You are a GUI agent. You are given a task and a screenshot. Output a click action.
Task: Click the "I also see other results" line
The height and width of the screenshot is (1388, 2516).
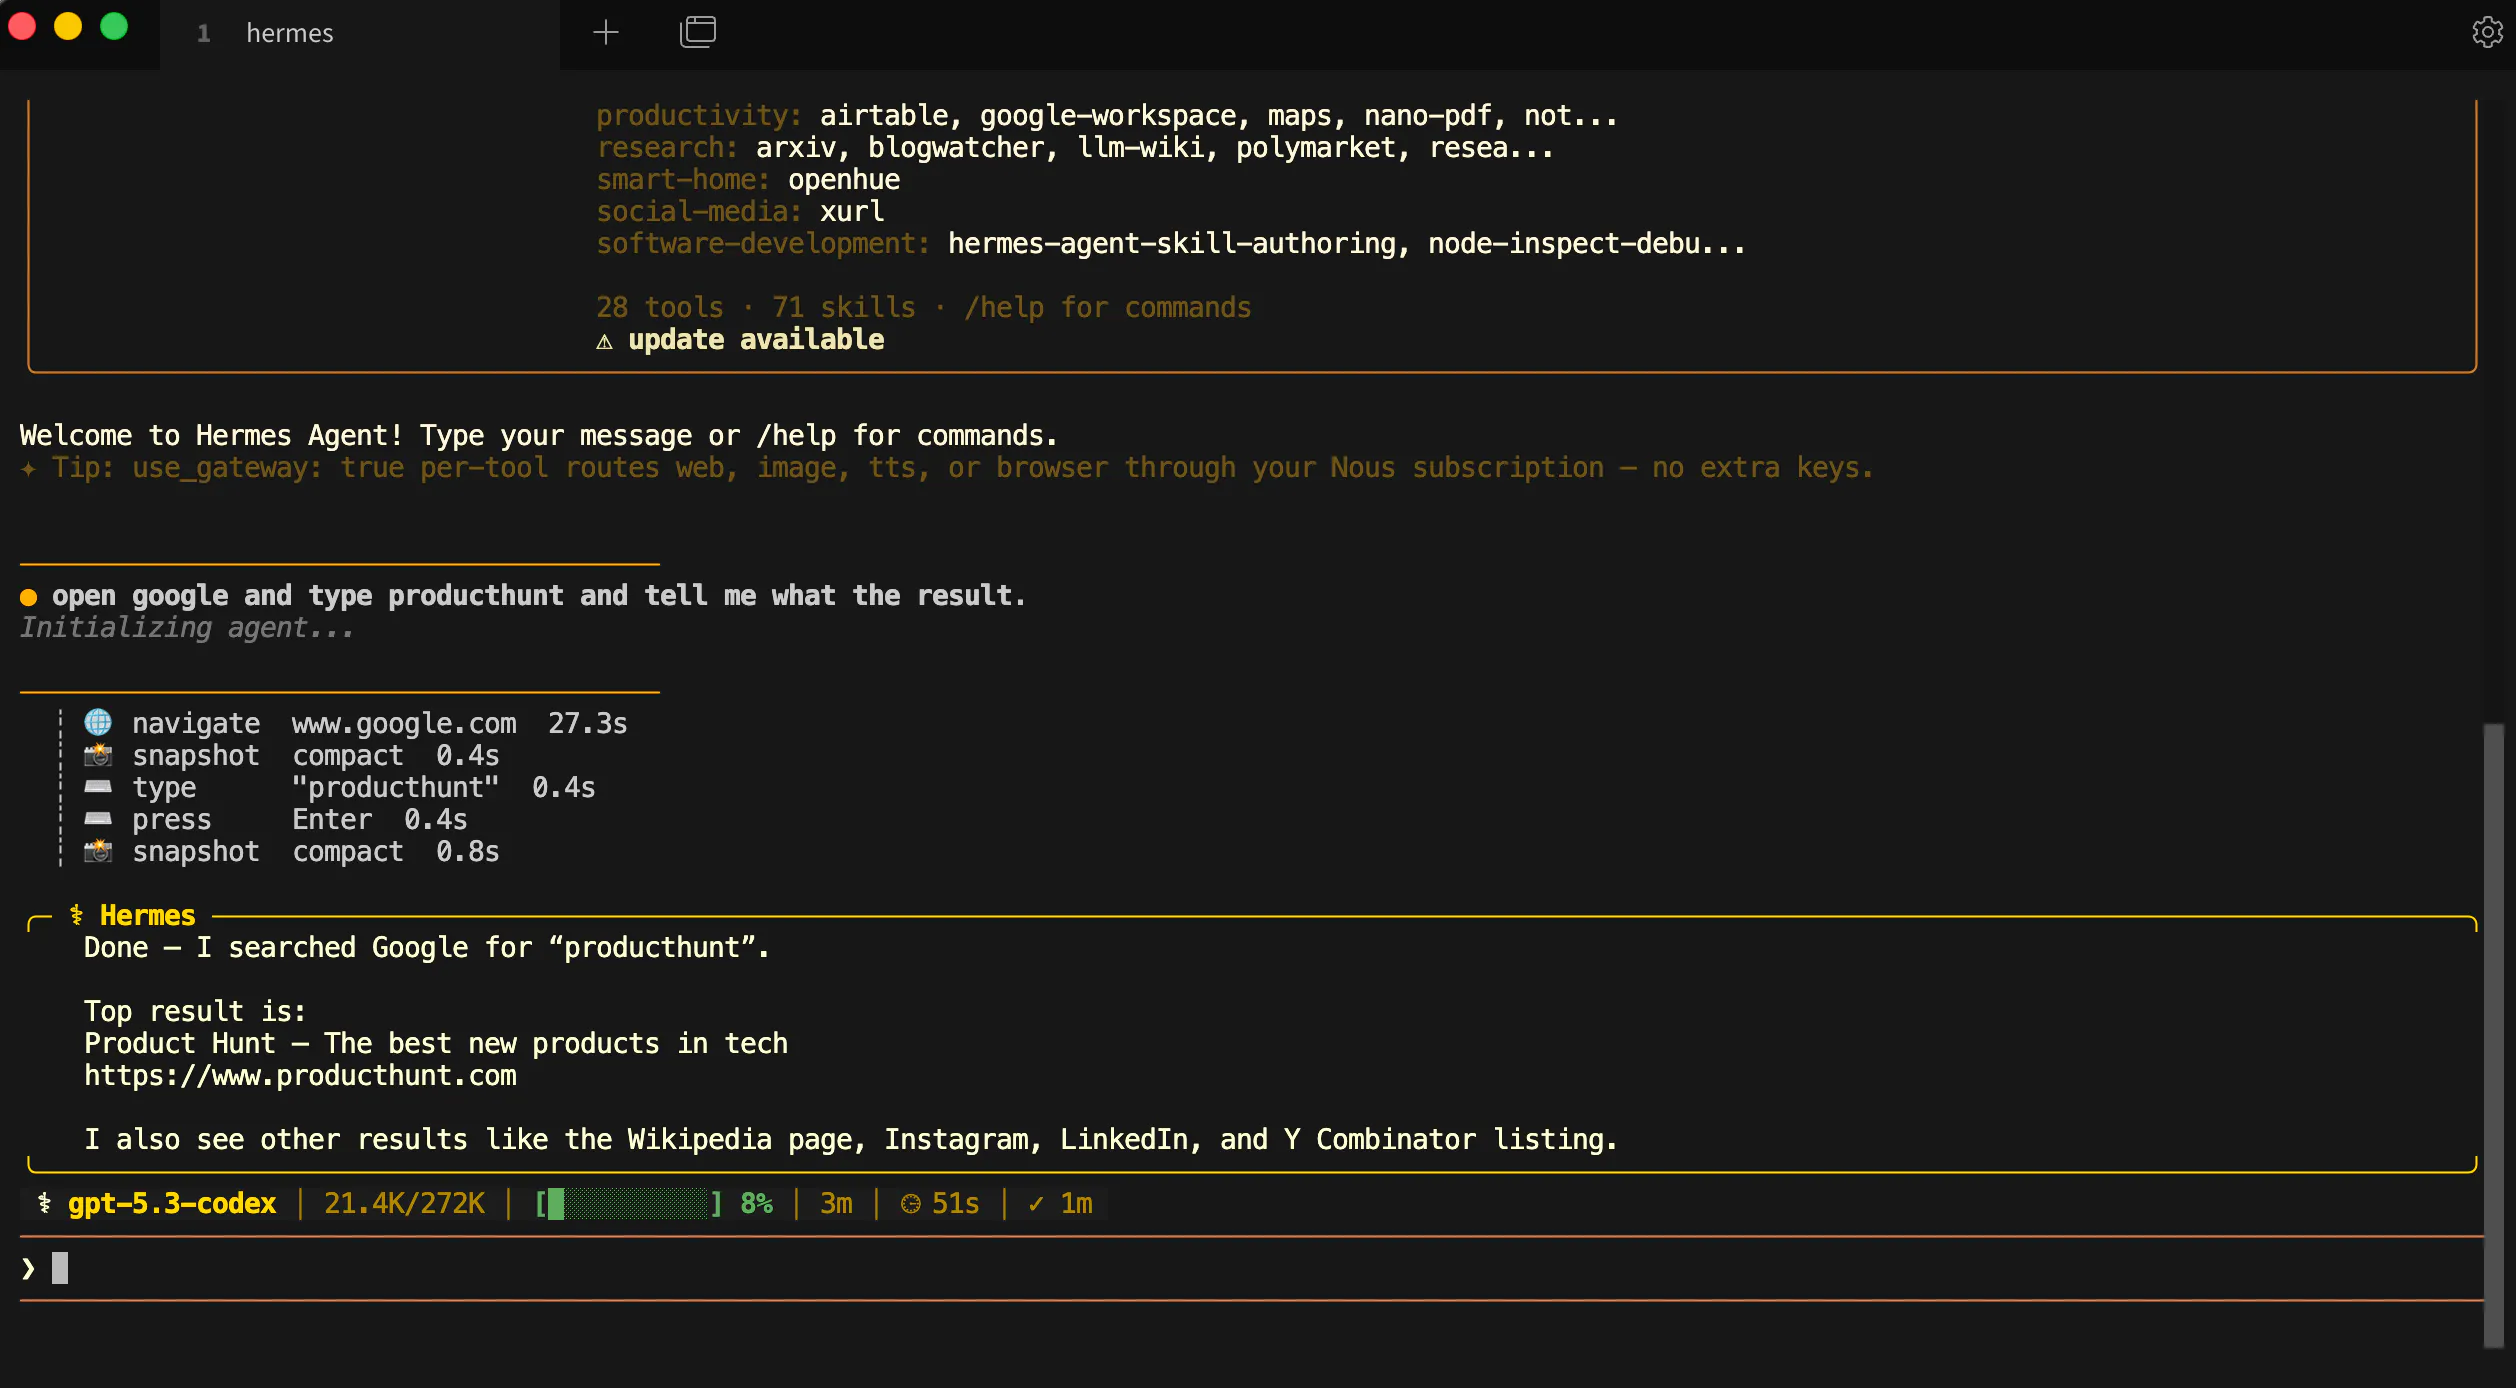[850, 1139]
